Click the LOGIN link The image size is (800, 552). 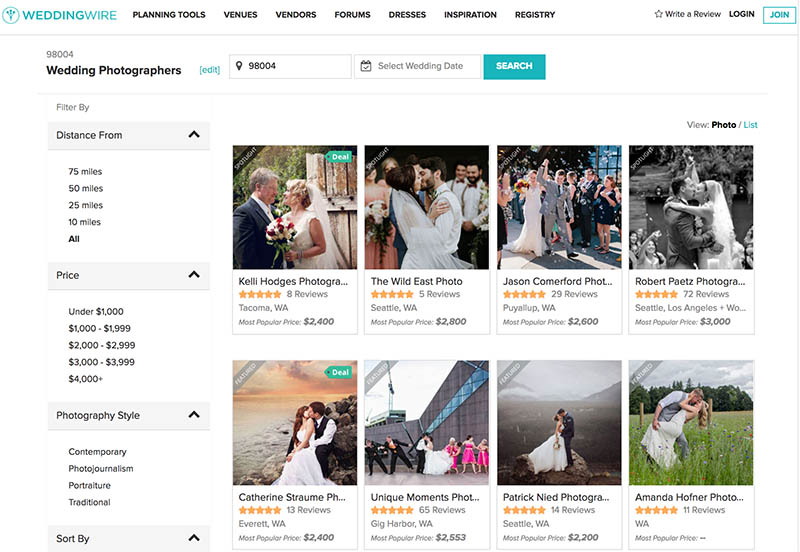[x=741, y=14]
